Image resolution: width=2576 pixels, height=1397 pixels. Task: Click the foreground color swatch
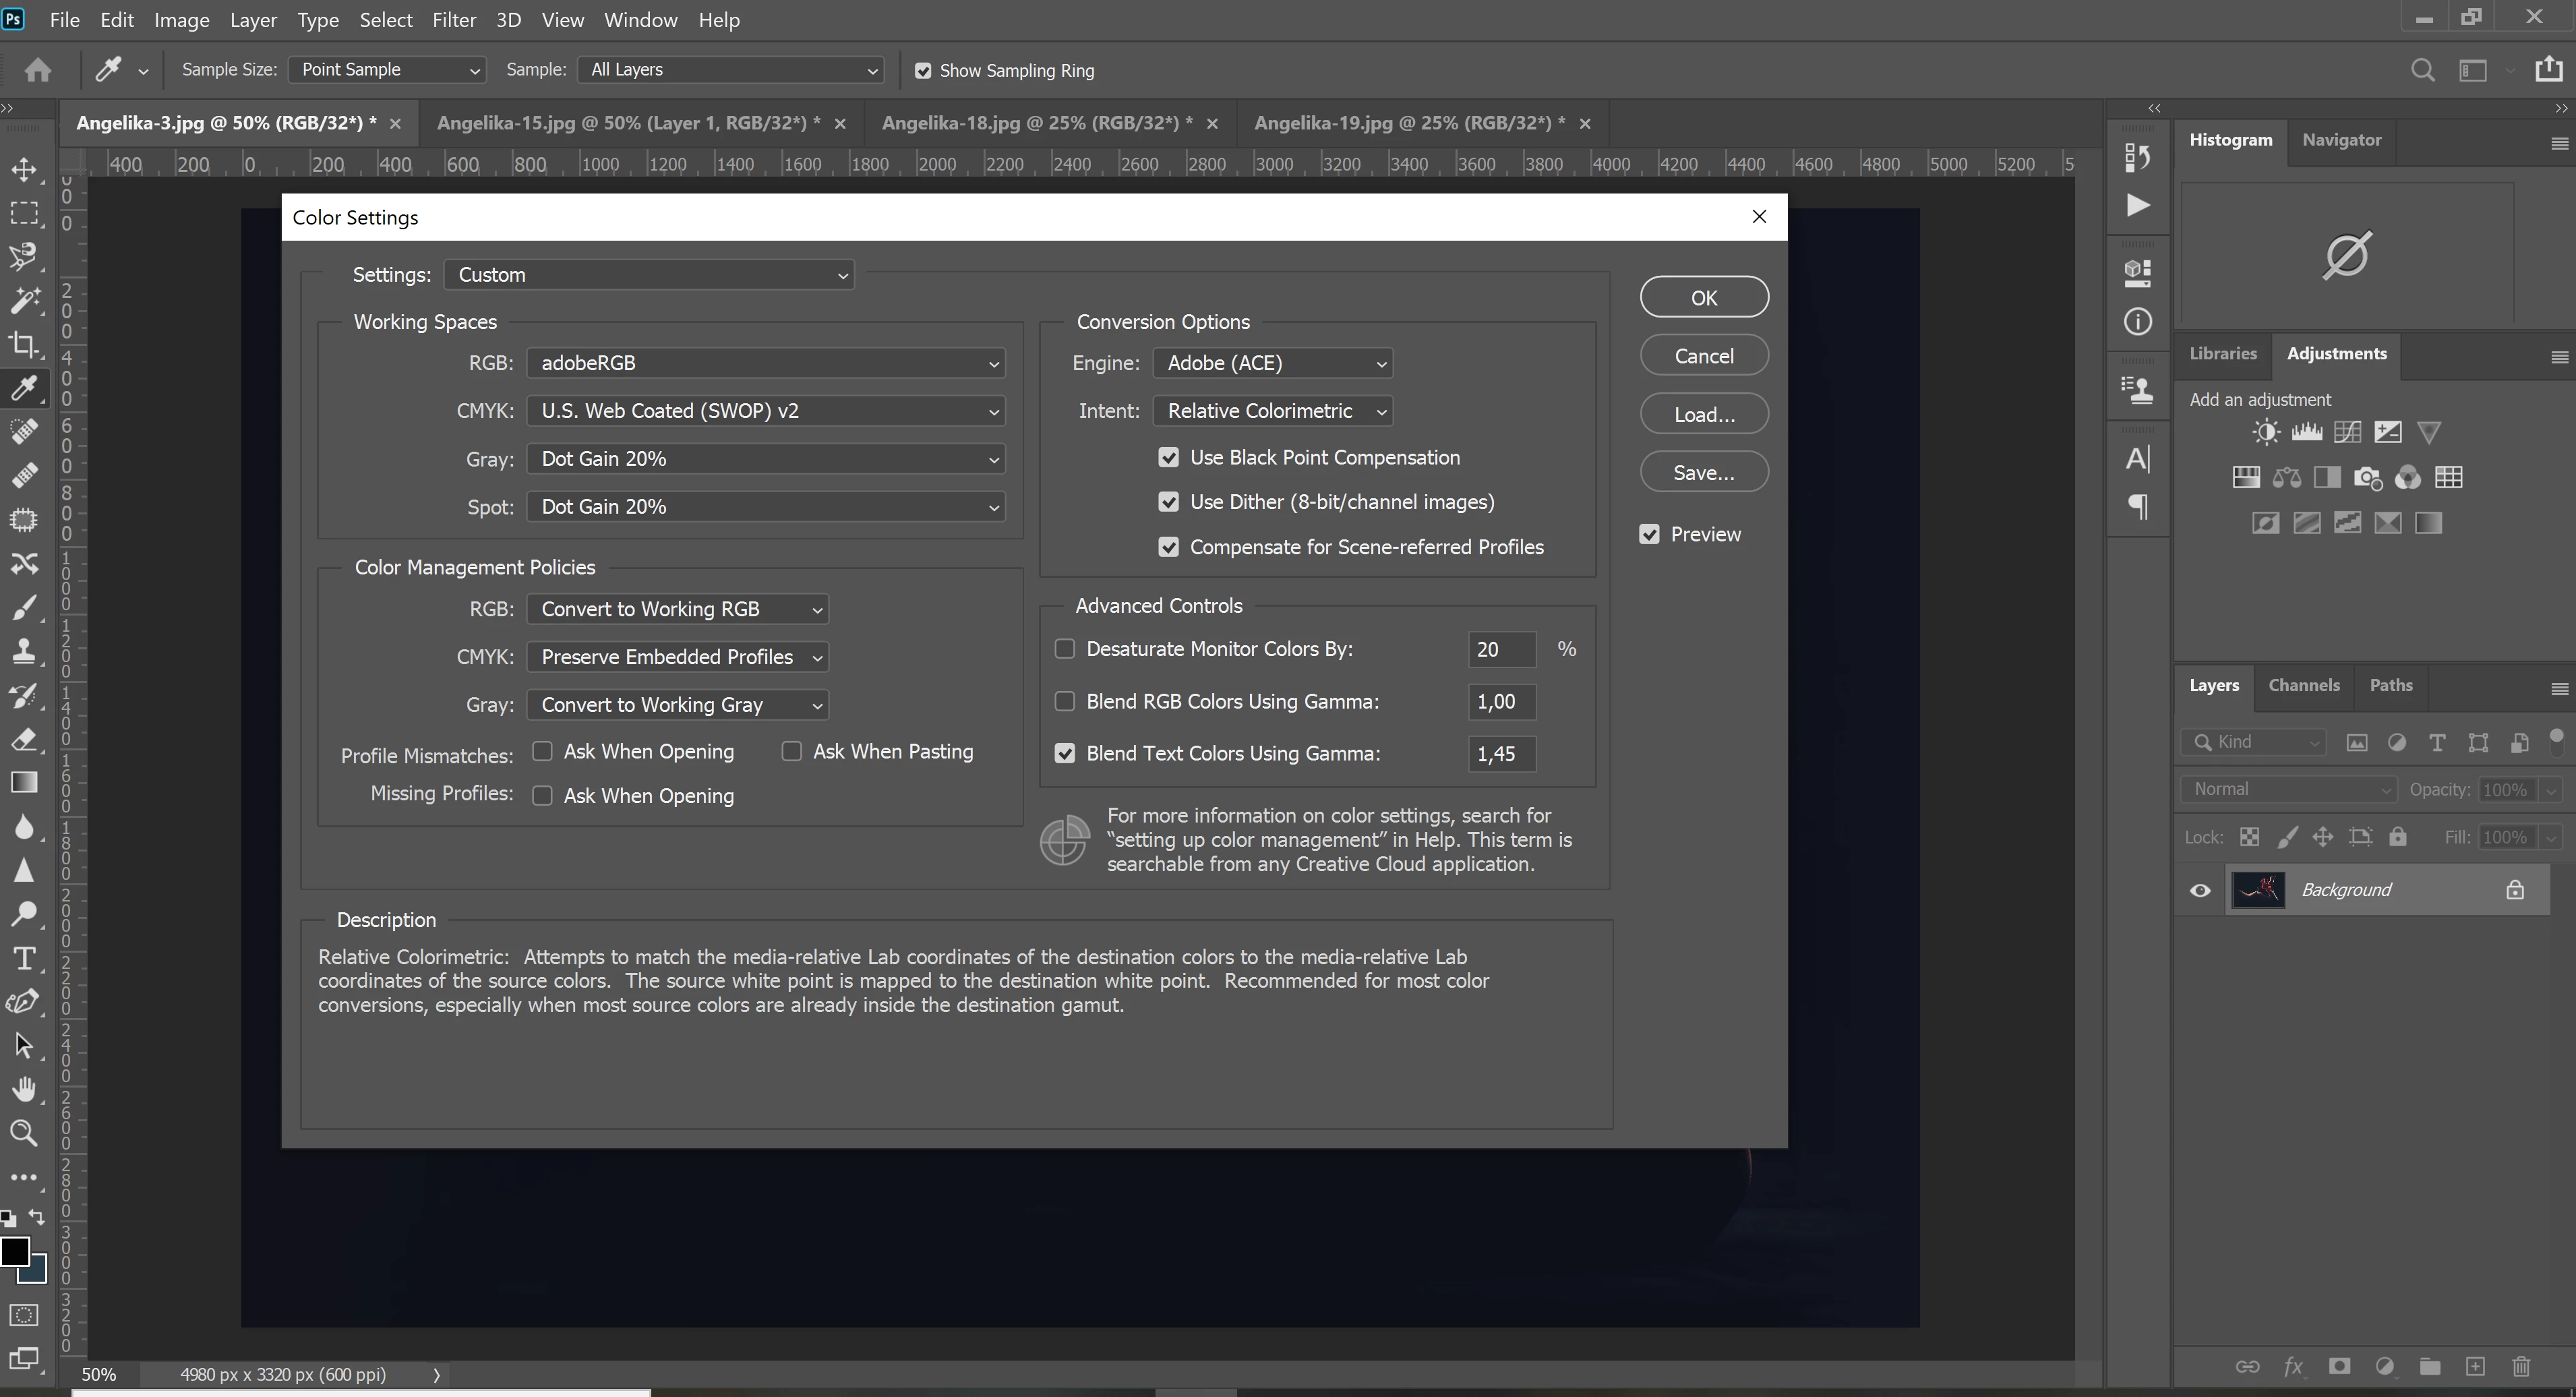point(14,1251)
